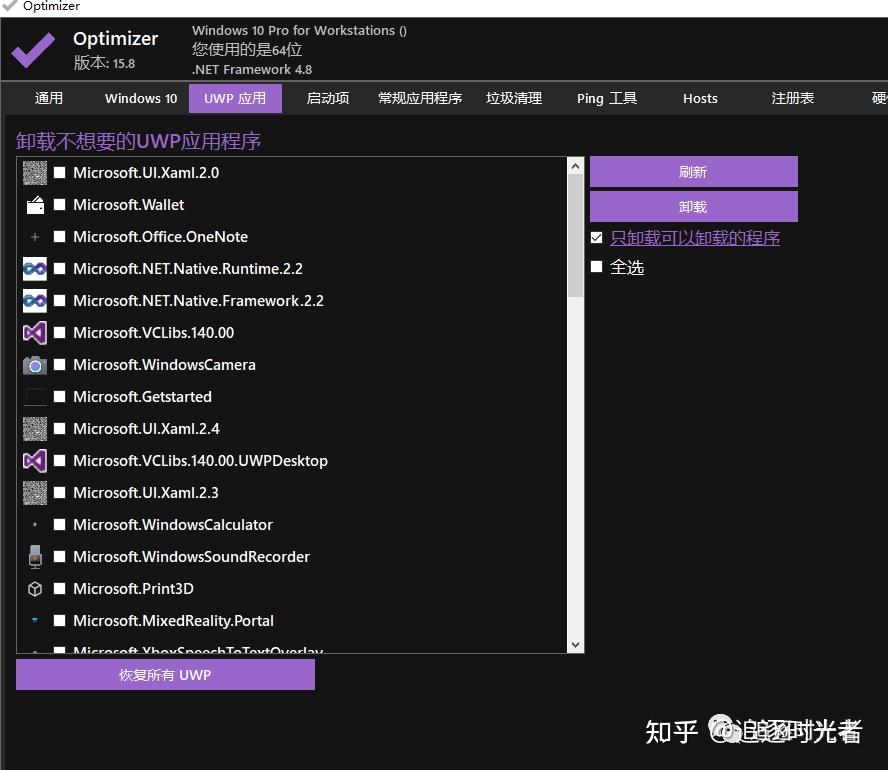
Task: Tick the 全选 select-all checkbox
Action: (596, 267)
